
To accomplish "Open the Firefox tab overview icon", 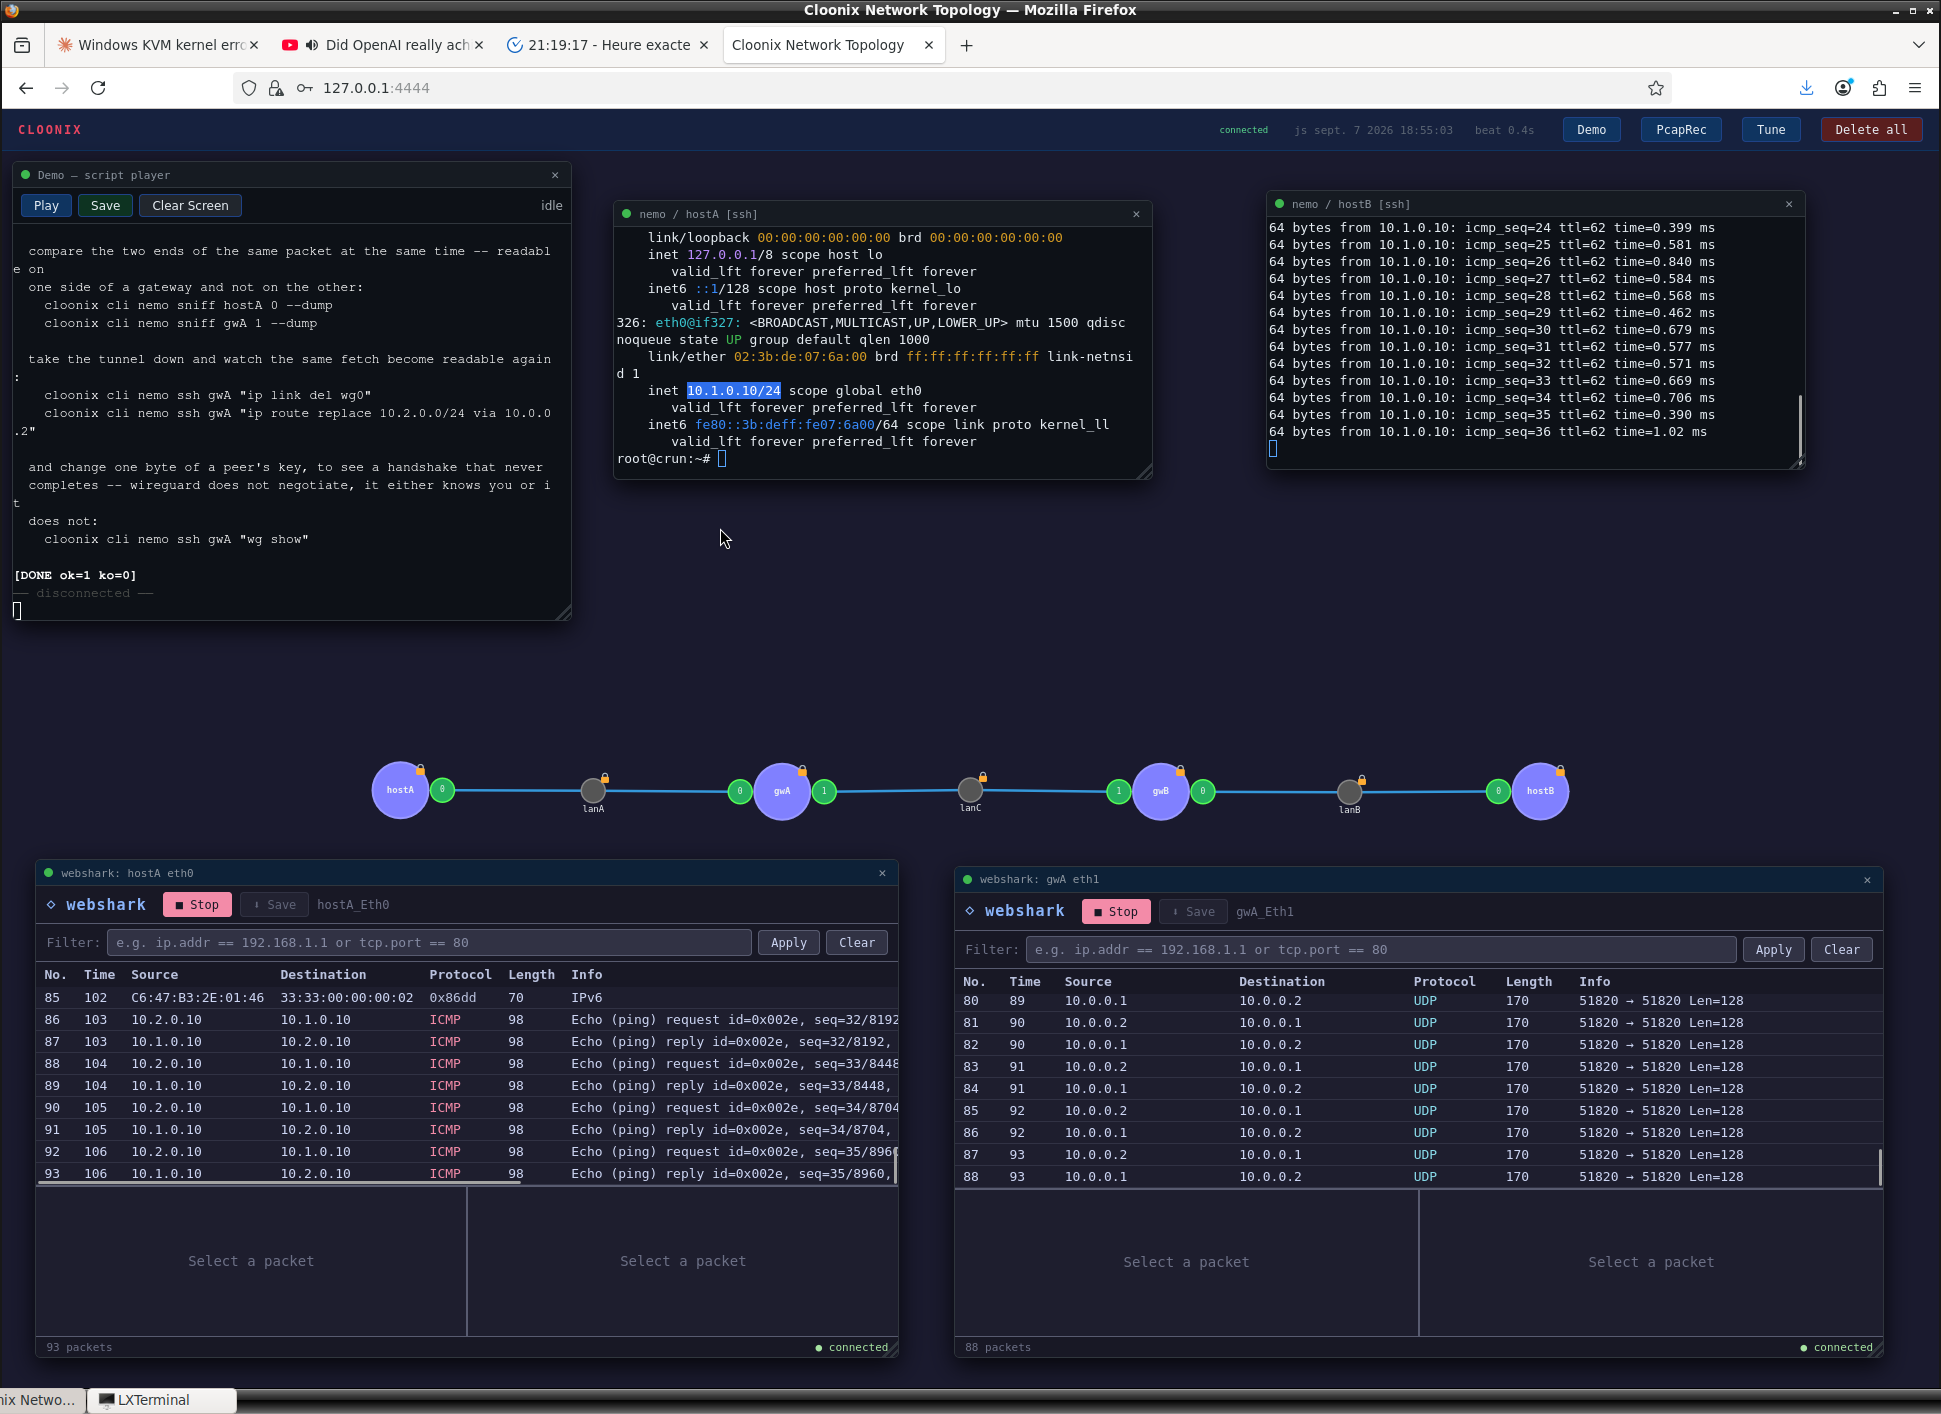I will (22, 45).
